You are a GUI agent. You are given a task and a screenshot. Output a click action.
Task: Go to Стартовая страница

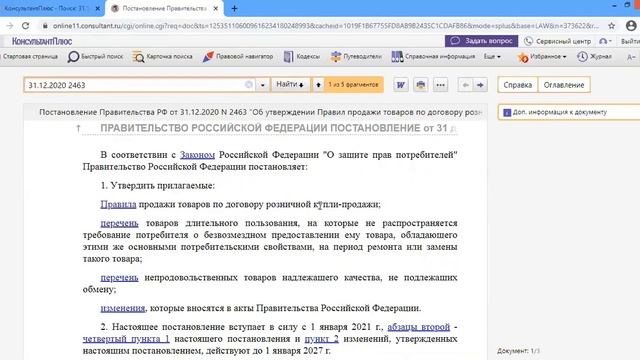click(30, 56)
